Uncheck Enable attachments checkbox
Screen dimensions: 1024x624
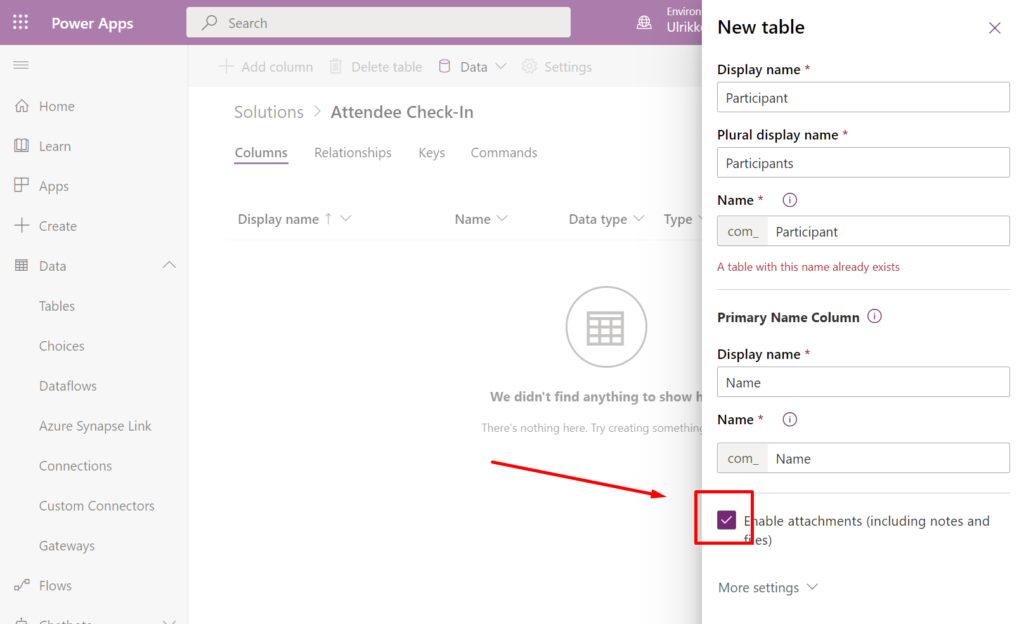(726, 520)
